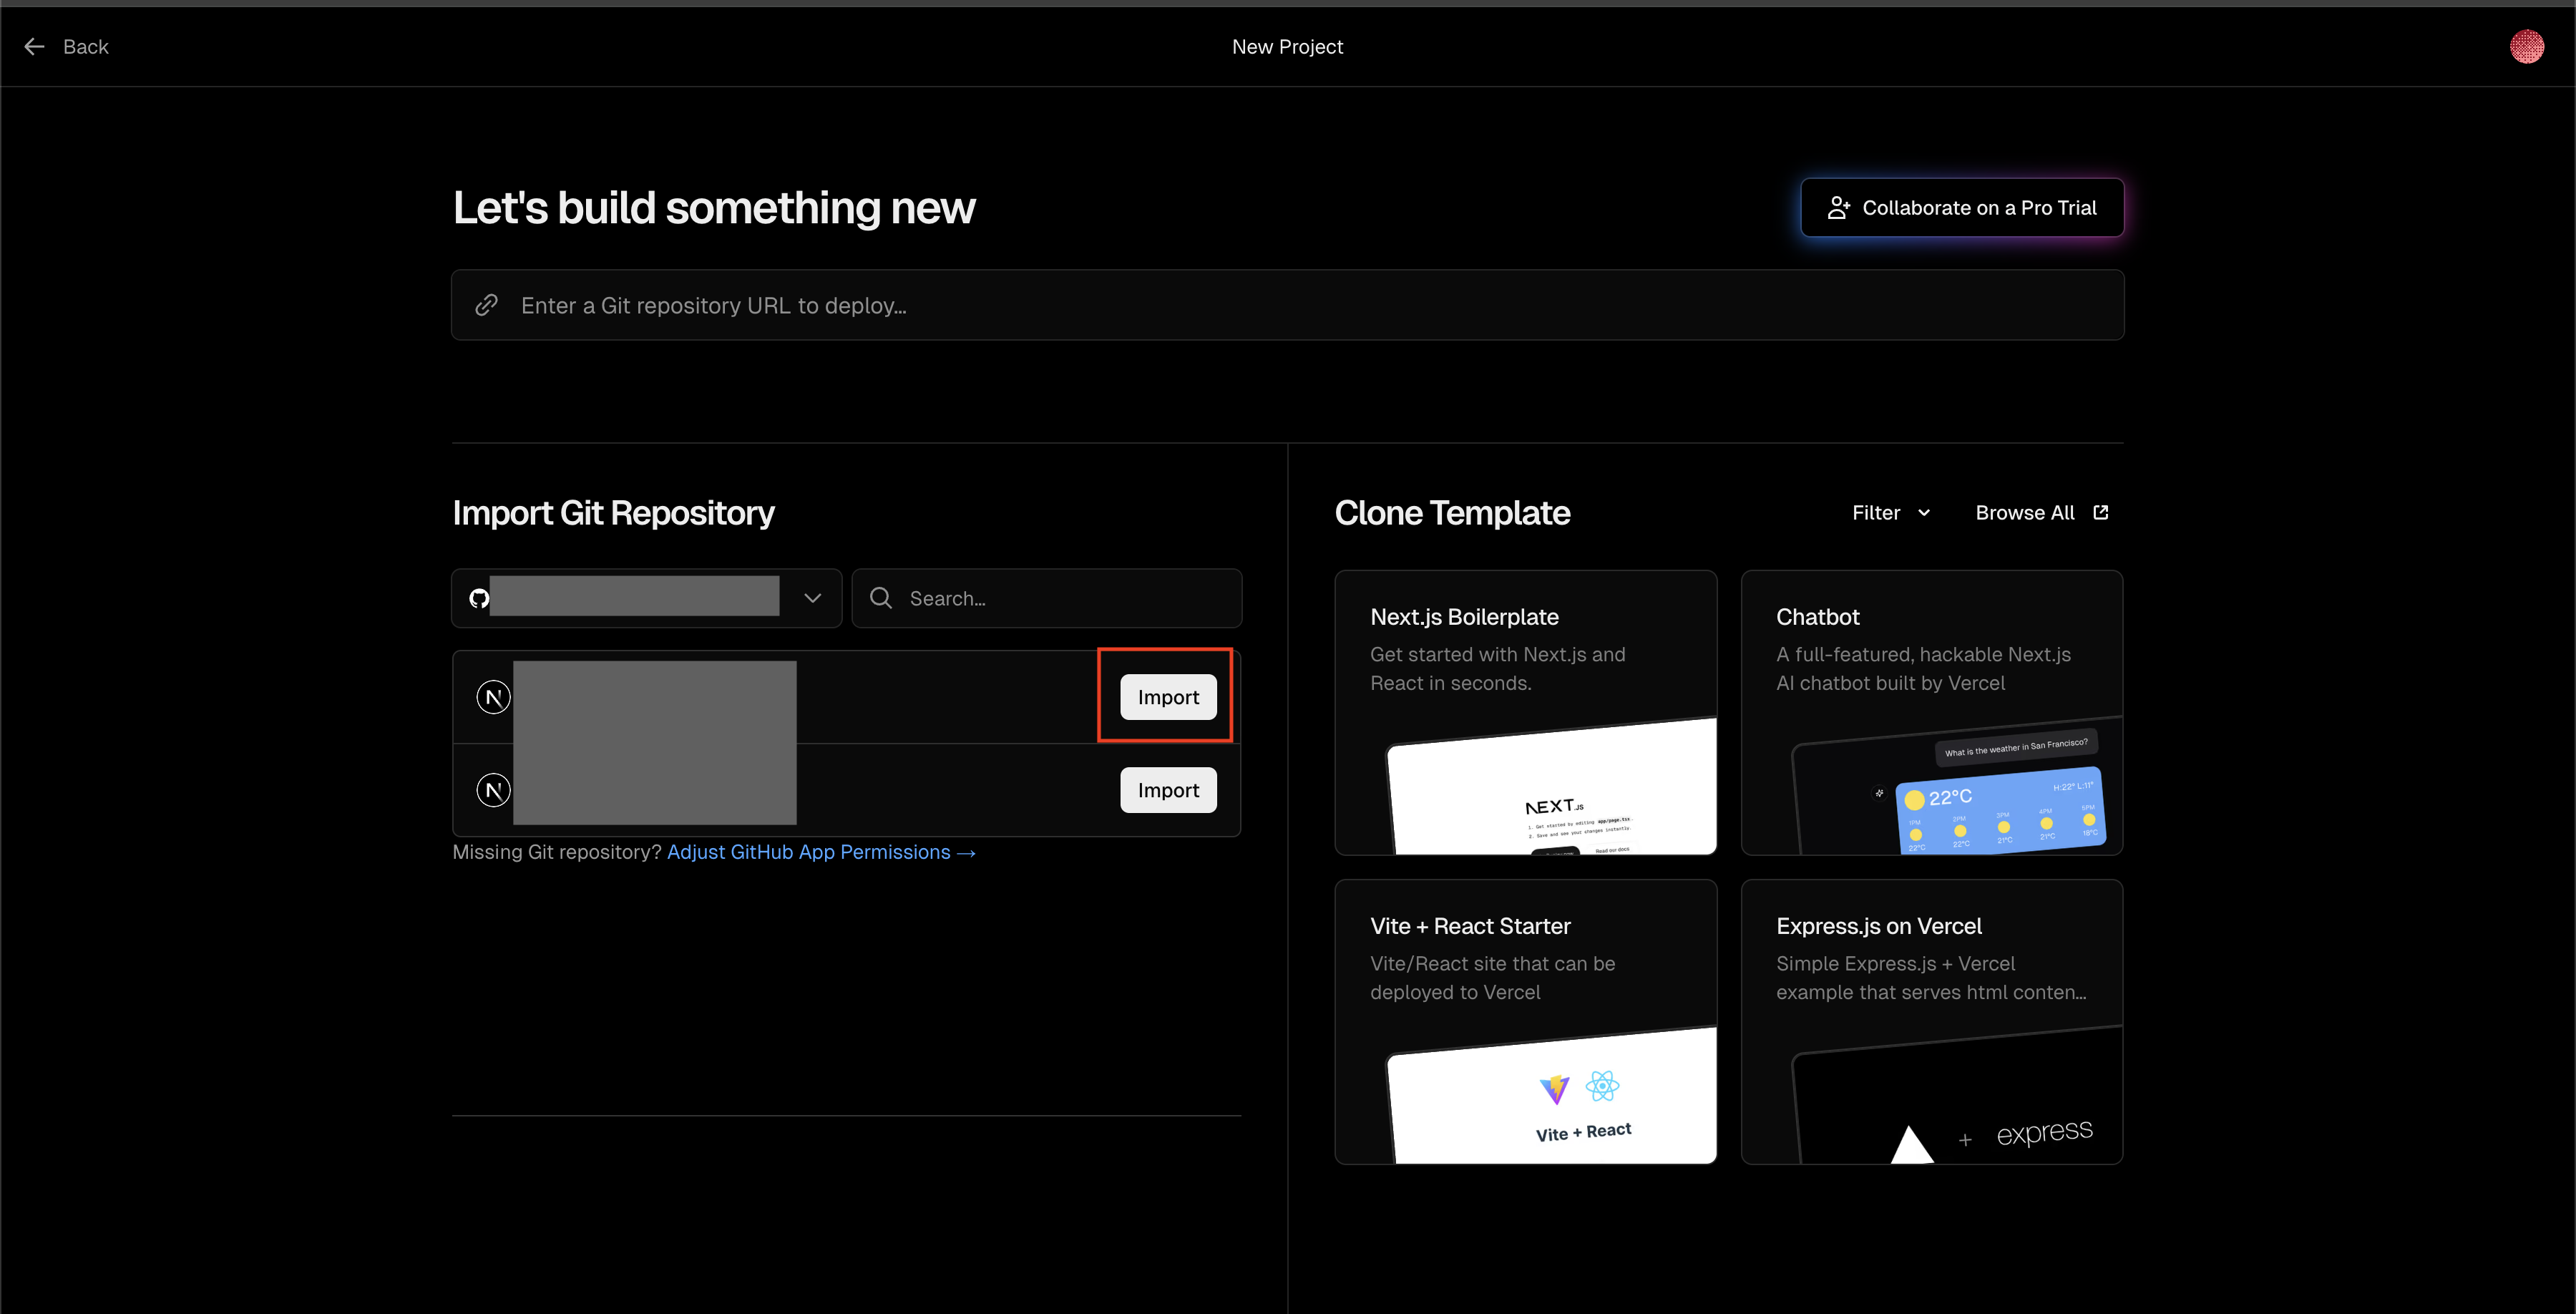
Task: Open the user avatar menu
Action: click(2526, 47)
